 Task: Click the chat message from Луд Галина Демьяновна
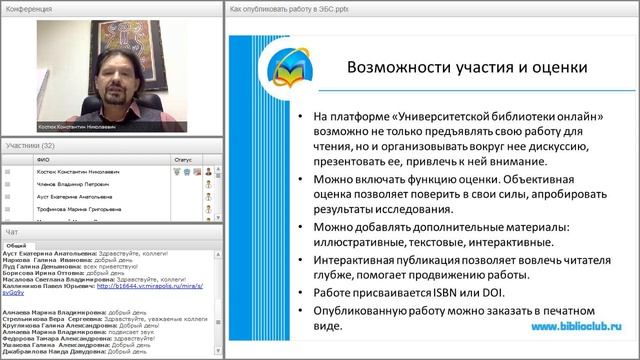[70, 267]
